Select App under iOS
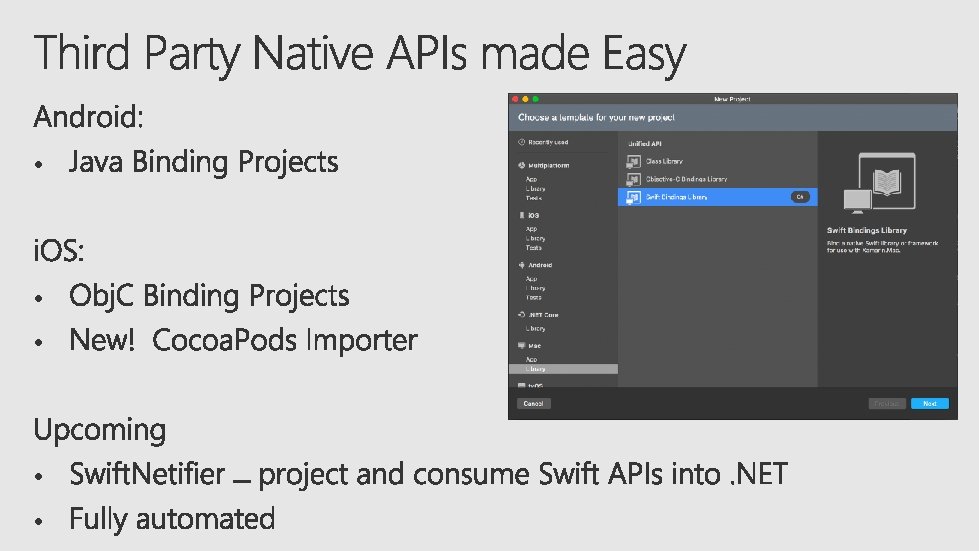The height and width of the screenshot is (551, 979). click(x=531, y=229)
